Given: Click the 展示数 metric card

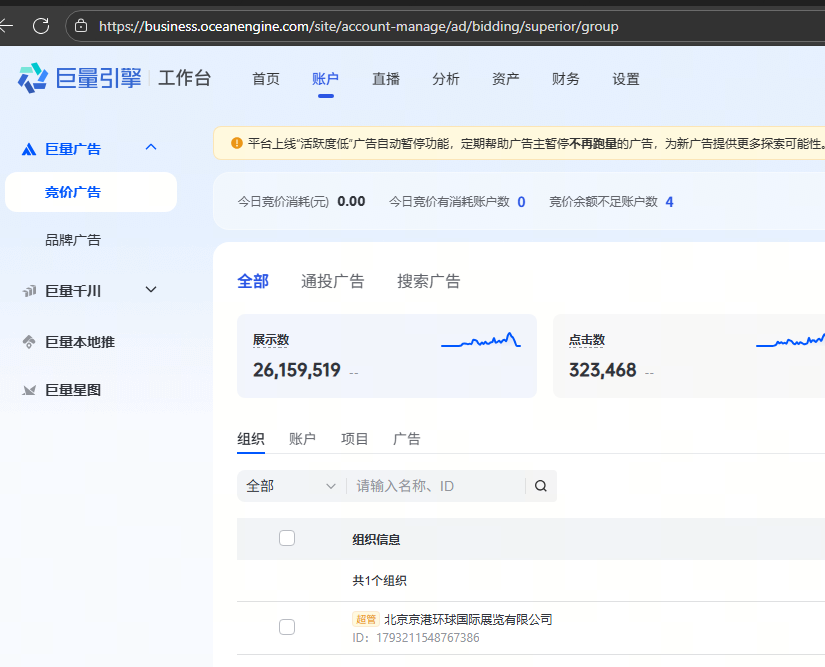Looking at the screenshot, I should pos(386,356).
